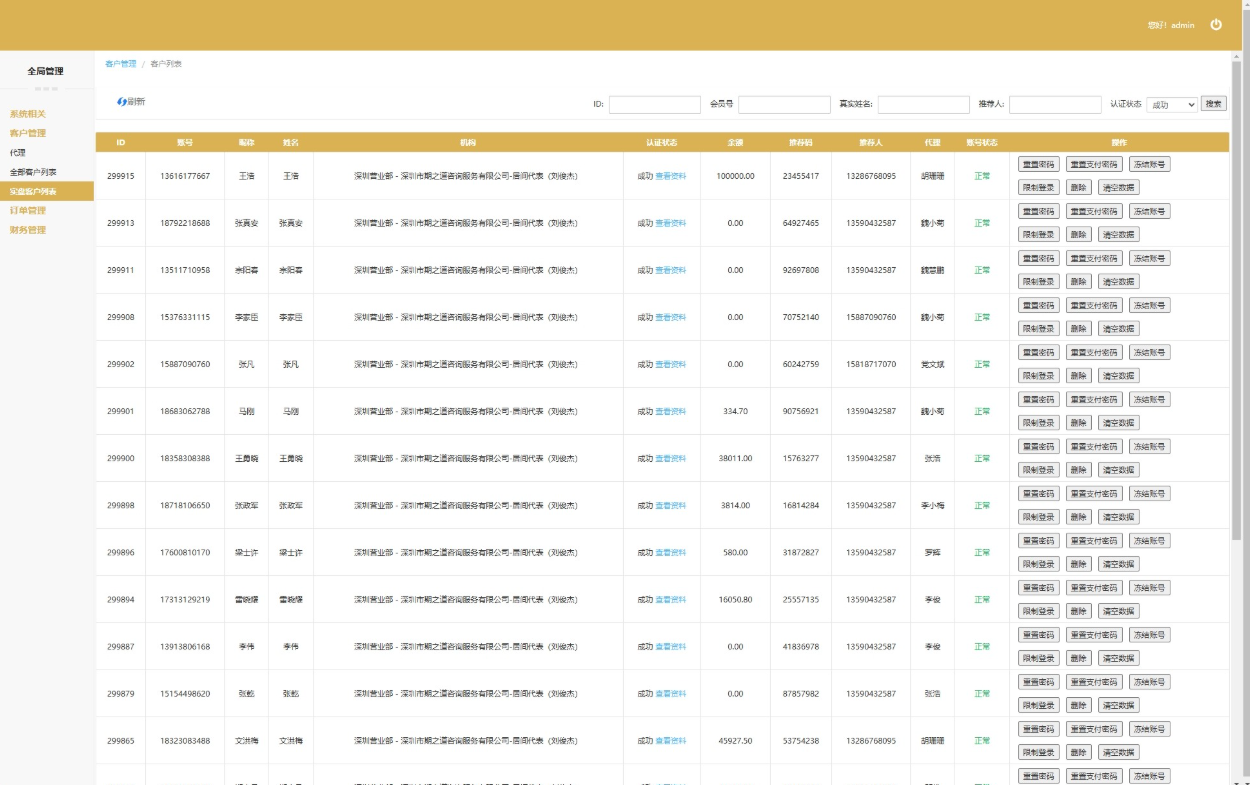The width and height of the screenshot is (1250, 785).
Task: Click 删除 for account 15887090760
Action: coord(1078,376)
